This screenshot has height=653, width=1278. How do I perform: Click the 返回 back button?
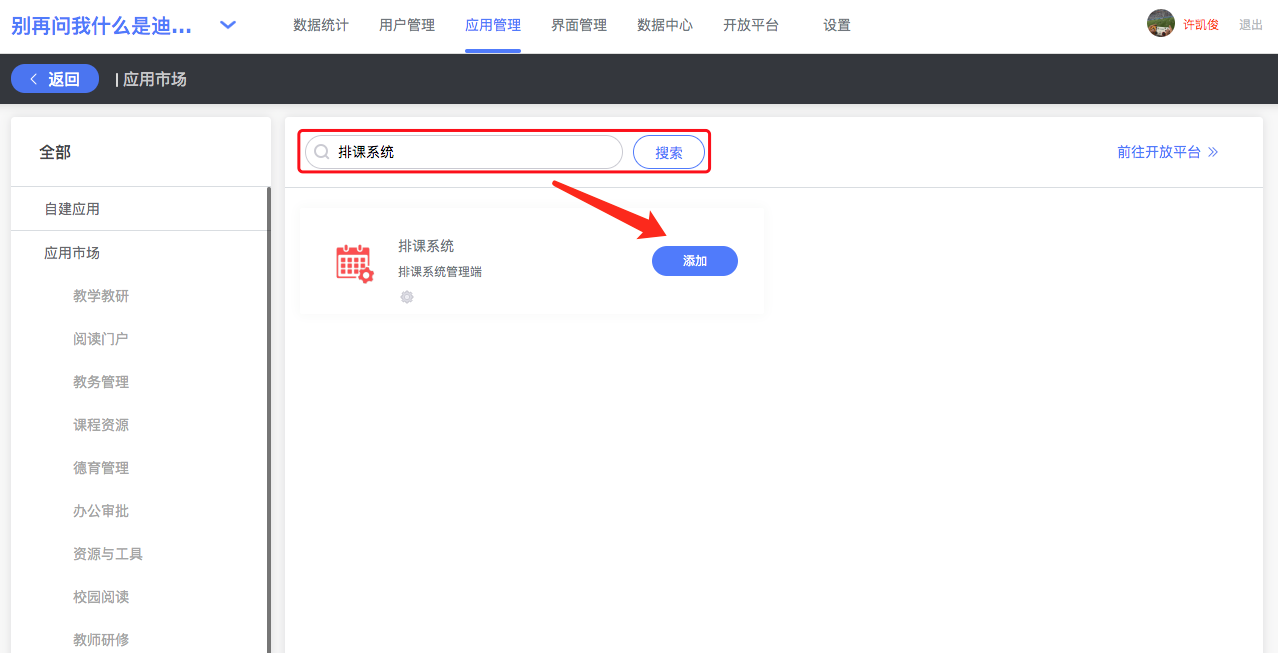pos(55,79)
